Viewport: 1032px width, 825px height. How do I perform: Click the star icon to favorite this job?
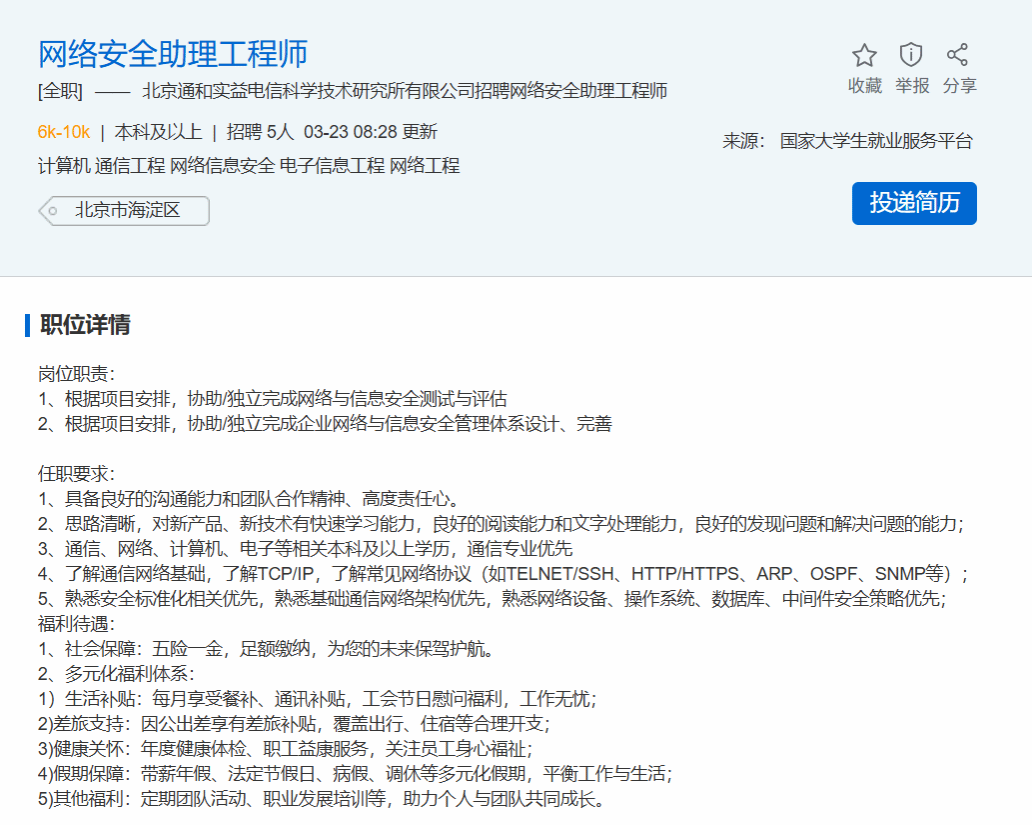click(864, 55)
